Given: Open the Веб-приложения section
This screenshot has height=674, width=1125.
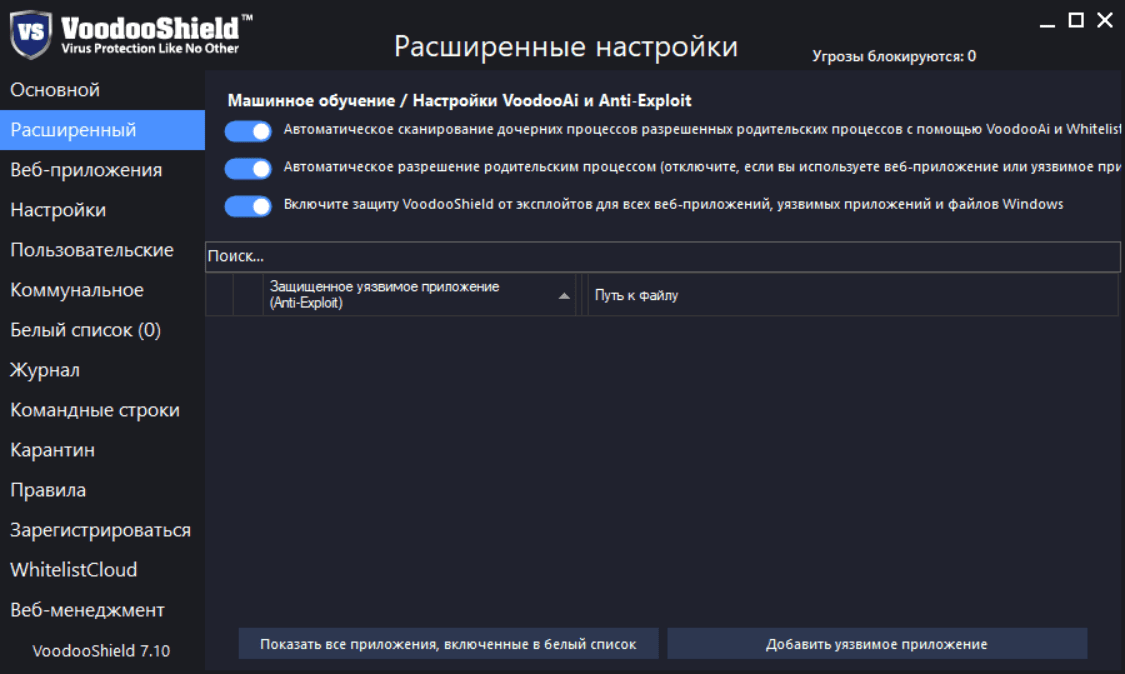Looking at the screenshot, I should (103, 170).
